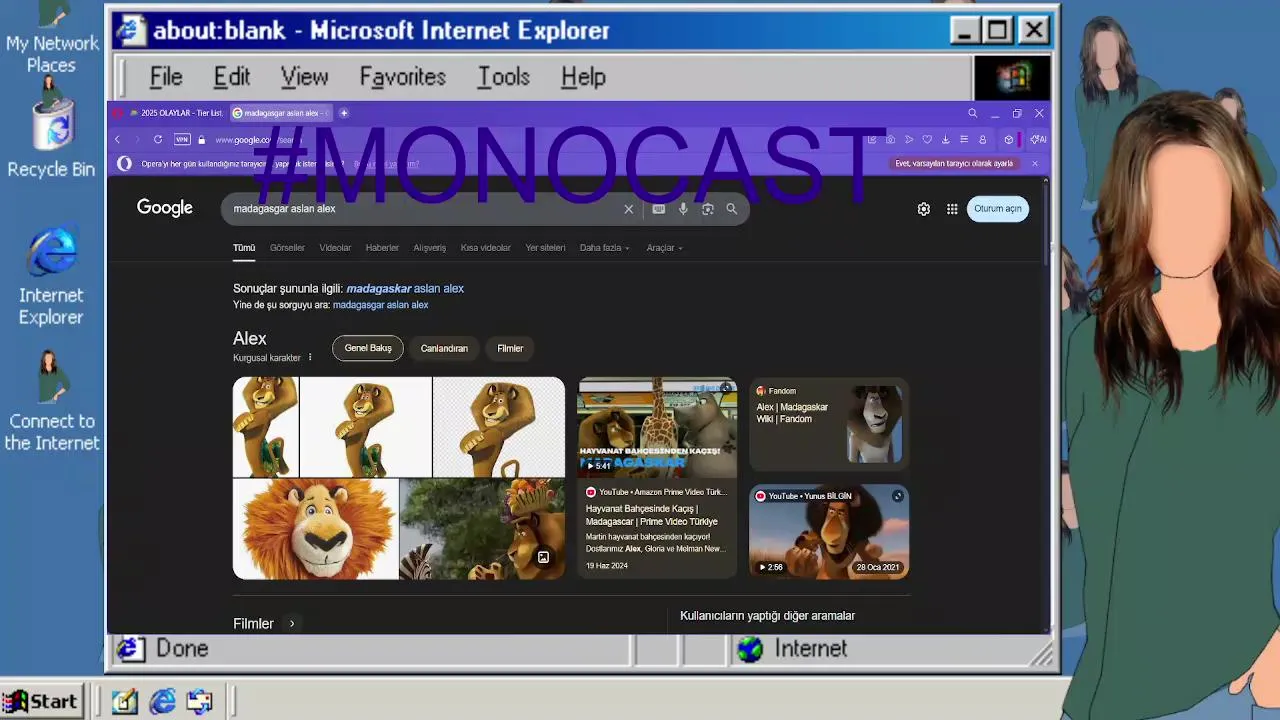This screenshot has width=1280, height=720.
Task: Switch to the Haberler tab
Action: 382,248
